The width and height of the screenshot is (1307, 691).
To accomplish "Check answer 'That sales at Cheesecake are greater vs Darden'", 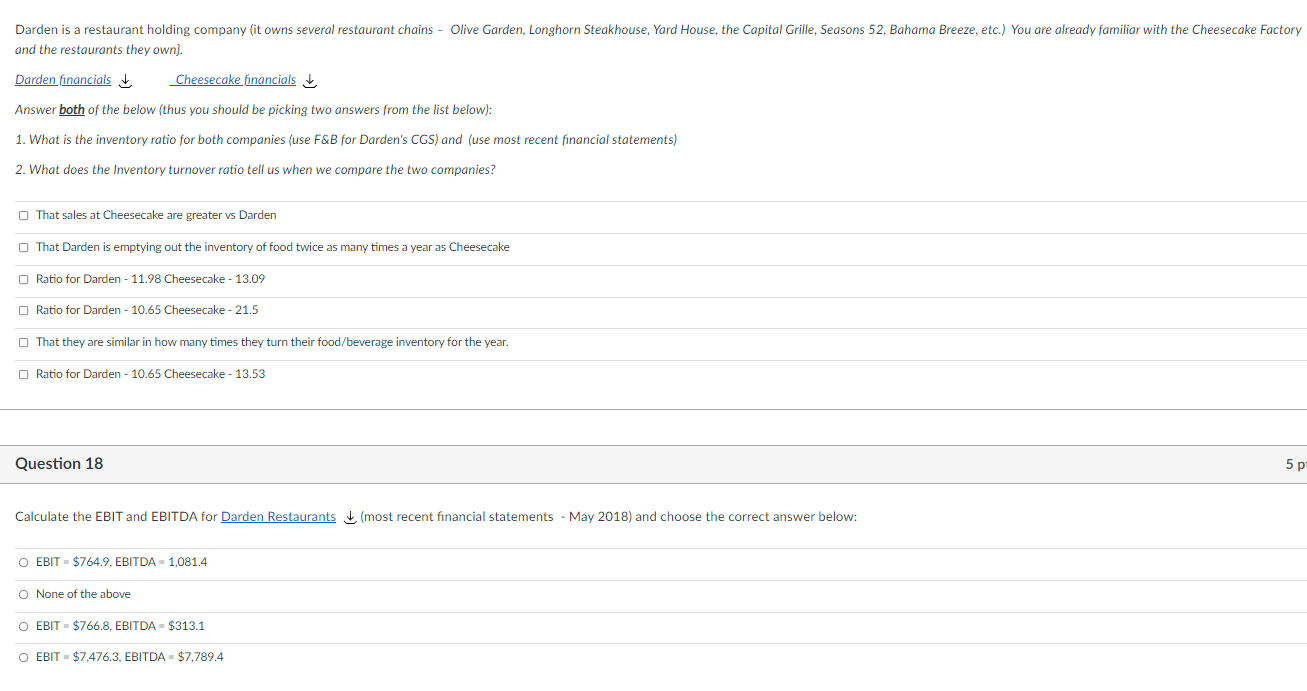I will point(22,214).
